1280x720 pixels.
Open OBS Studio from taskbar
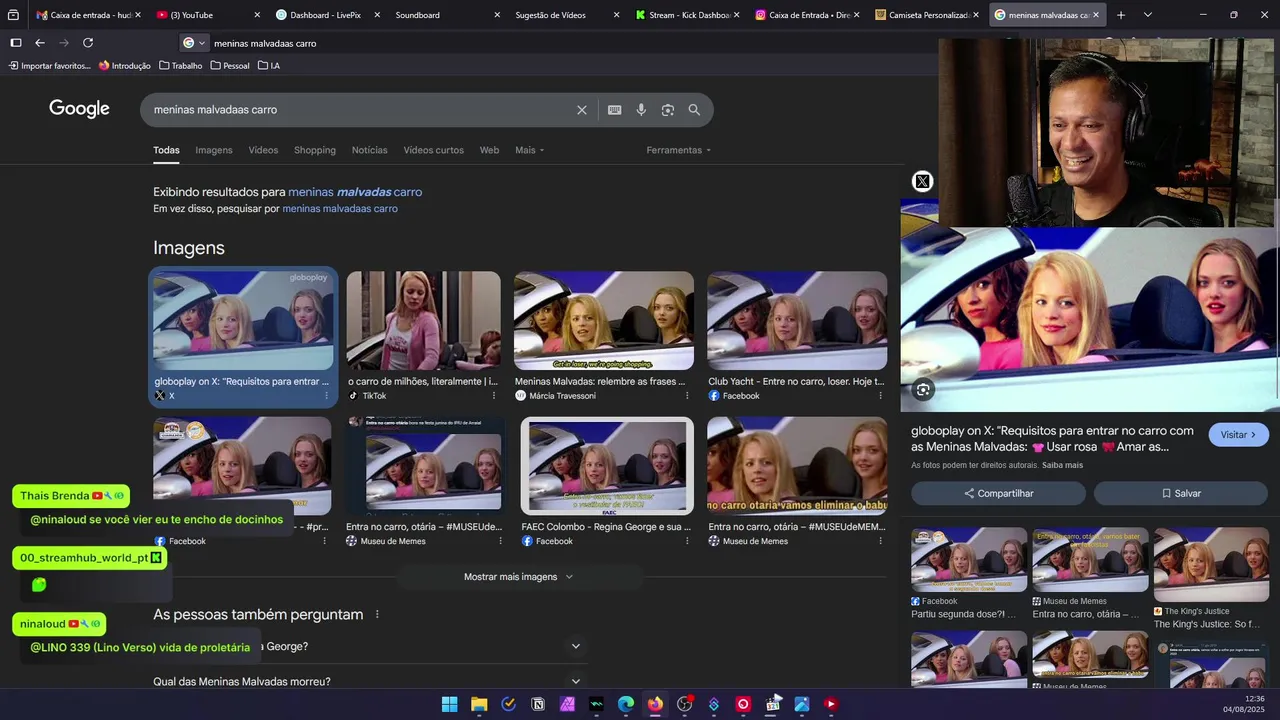(684, 704)
